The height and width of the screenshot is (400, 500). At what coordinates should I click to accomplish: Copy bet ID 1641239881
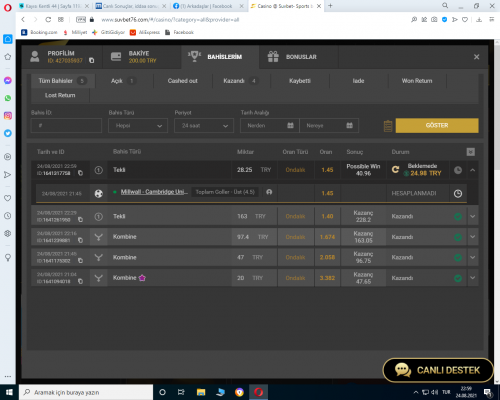click(x=80, y=240)
